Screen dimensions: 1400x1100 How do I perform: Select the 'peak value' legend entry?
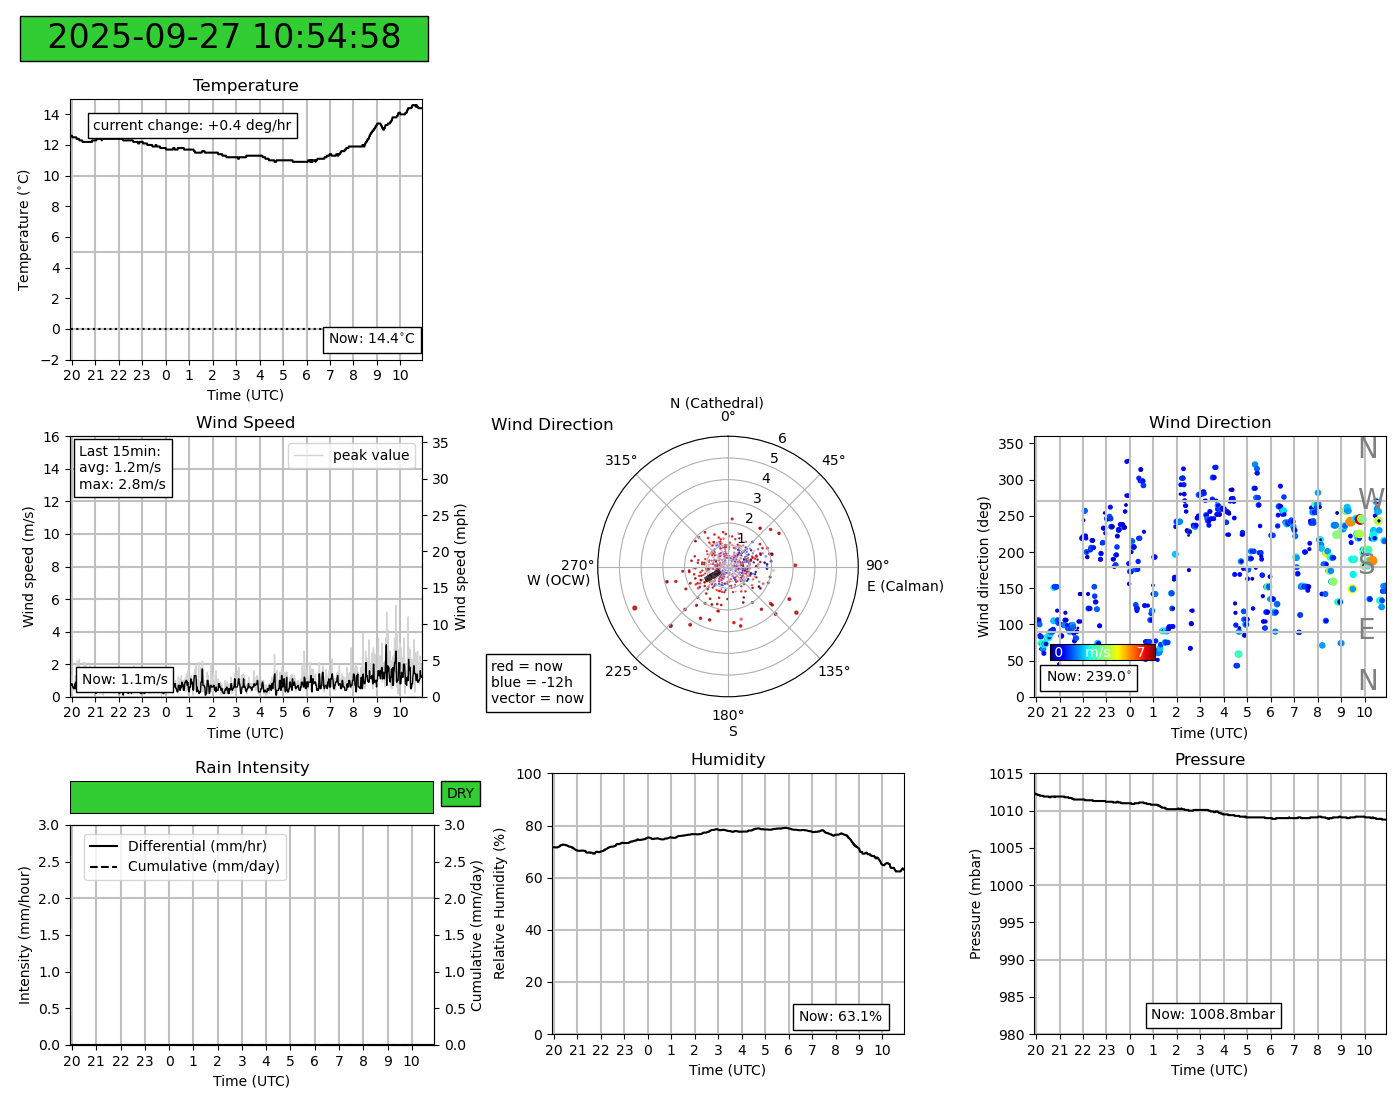tap(352, 456)
